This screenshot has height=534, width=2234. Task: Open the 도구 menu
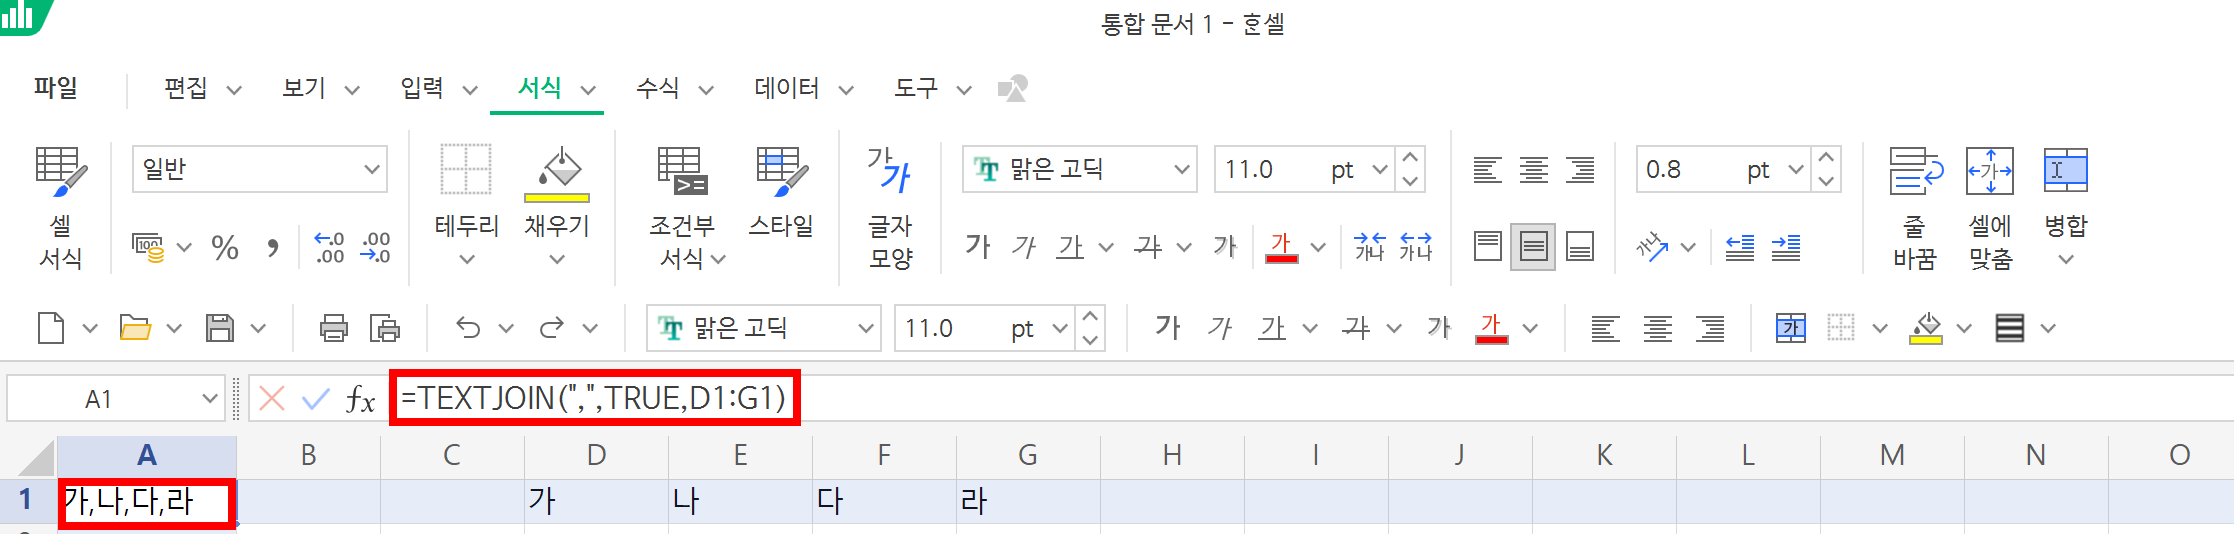916,88
